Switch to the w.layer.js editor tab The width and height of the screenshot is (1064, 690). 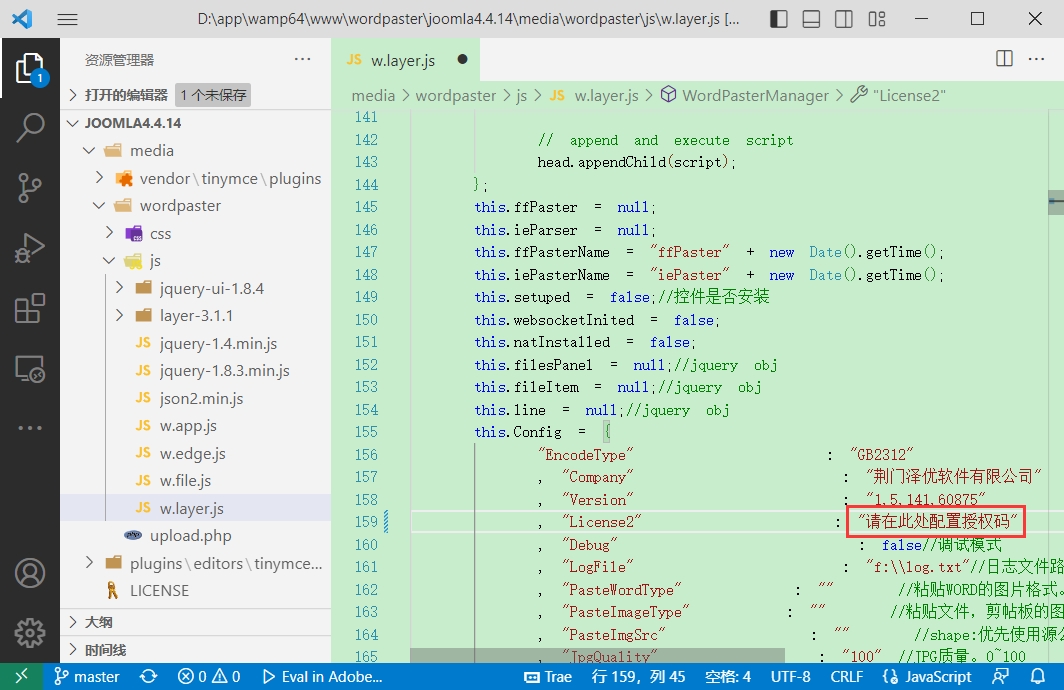403,60
